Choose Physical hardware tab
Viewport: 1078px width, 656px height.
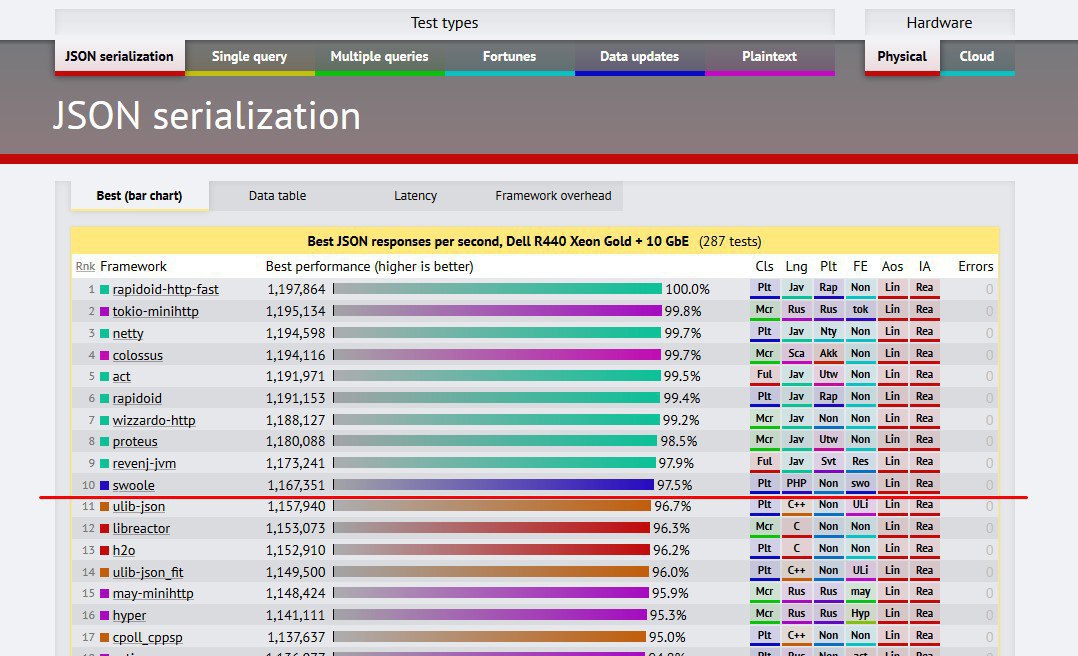[x=902, y=57]
